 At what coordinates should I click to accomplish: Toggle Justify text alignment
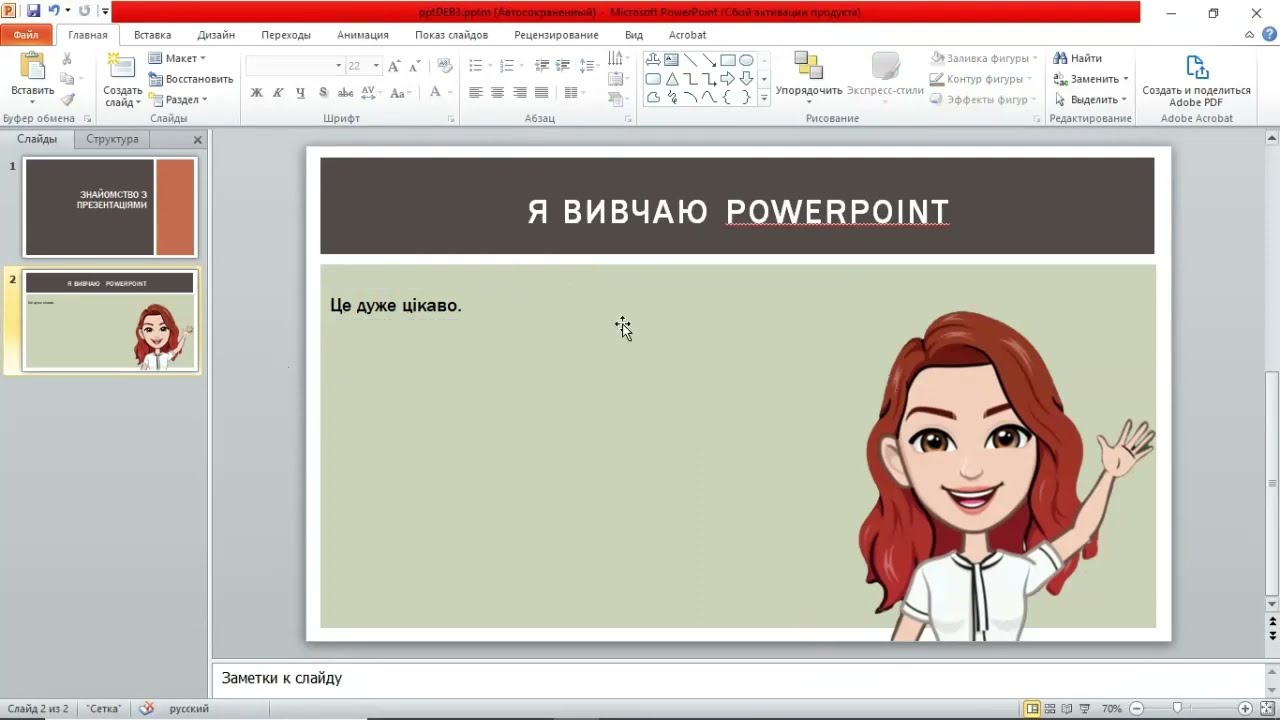(x=541, y=93)
